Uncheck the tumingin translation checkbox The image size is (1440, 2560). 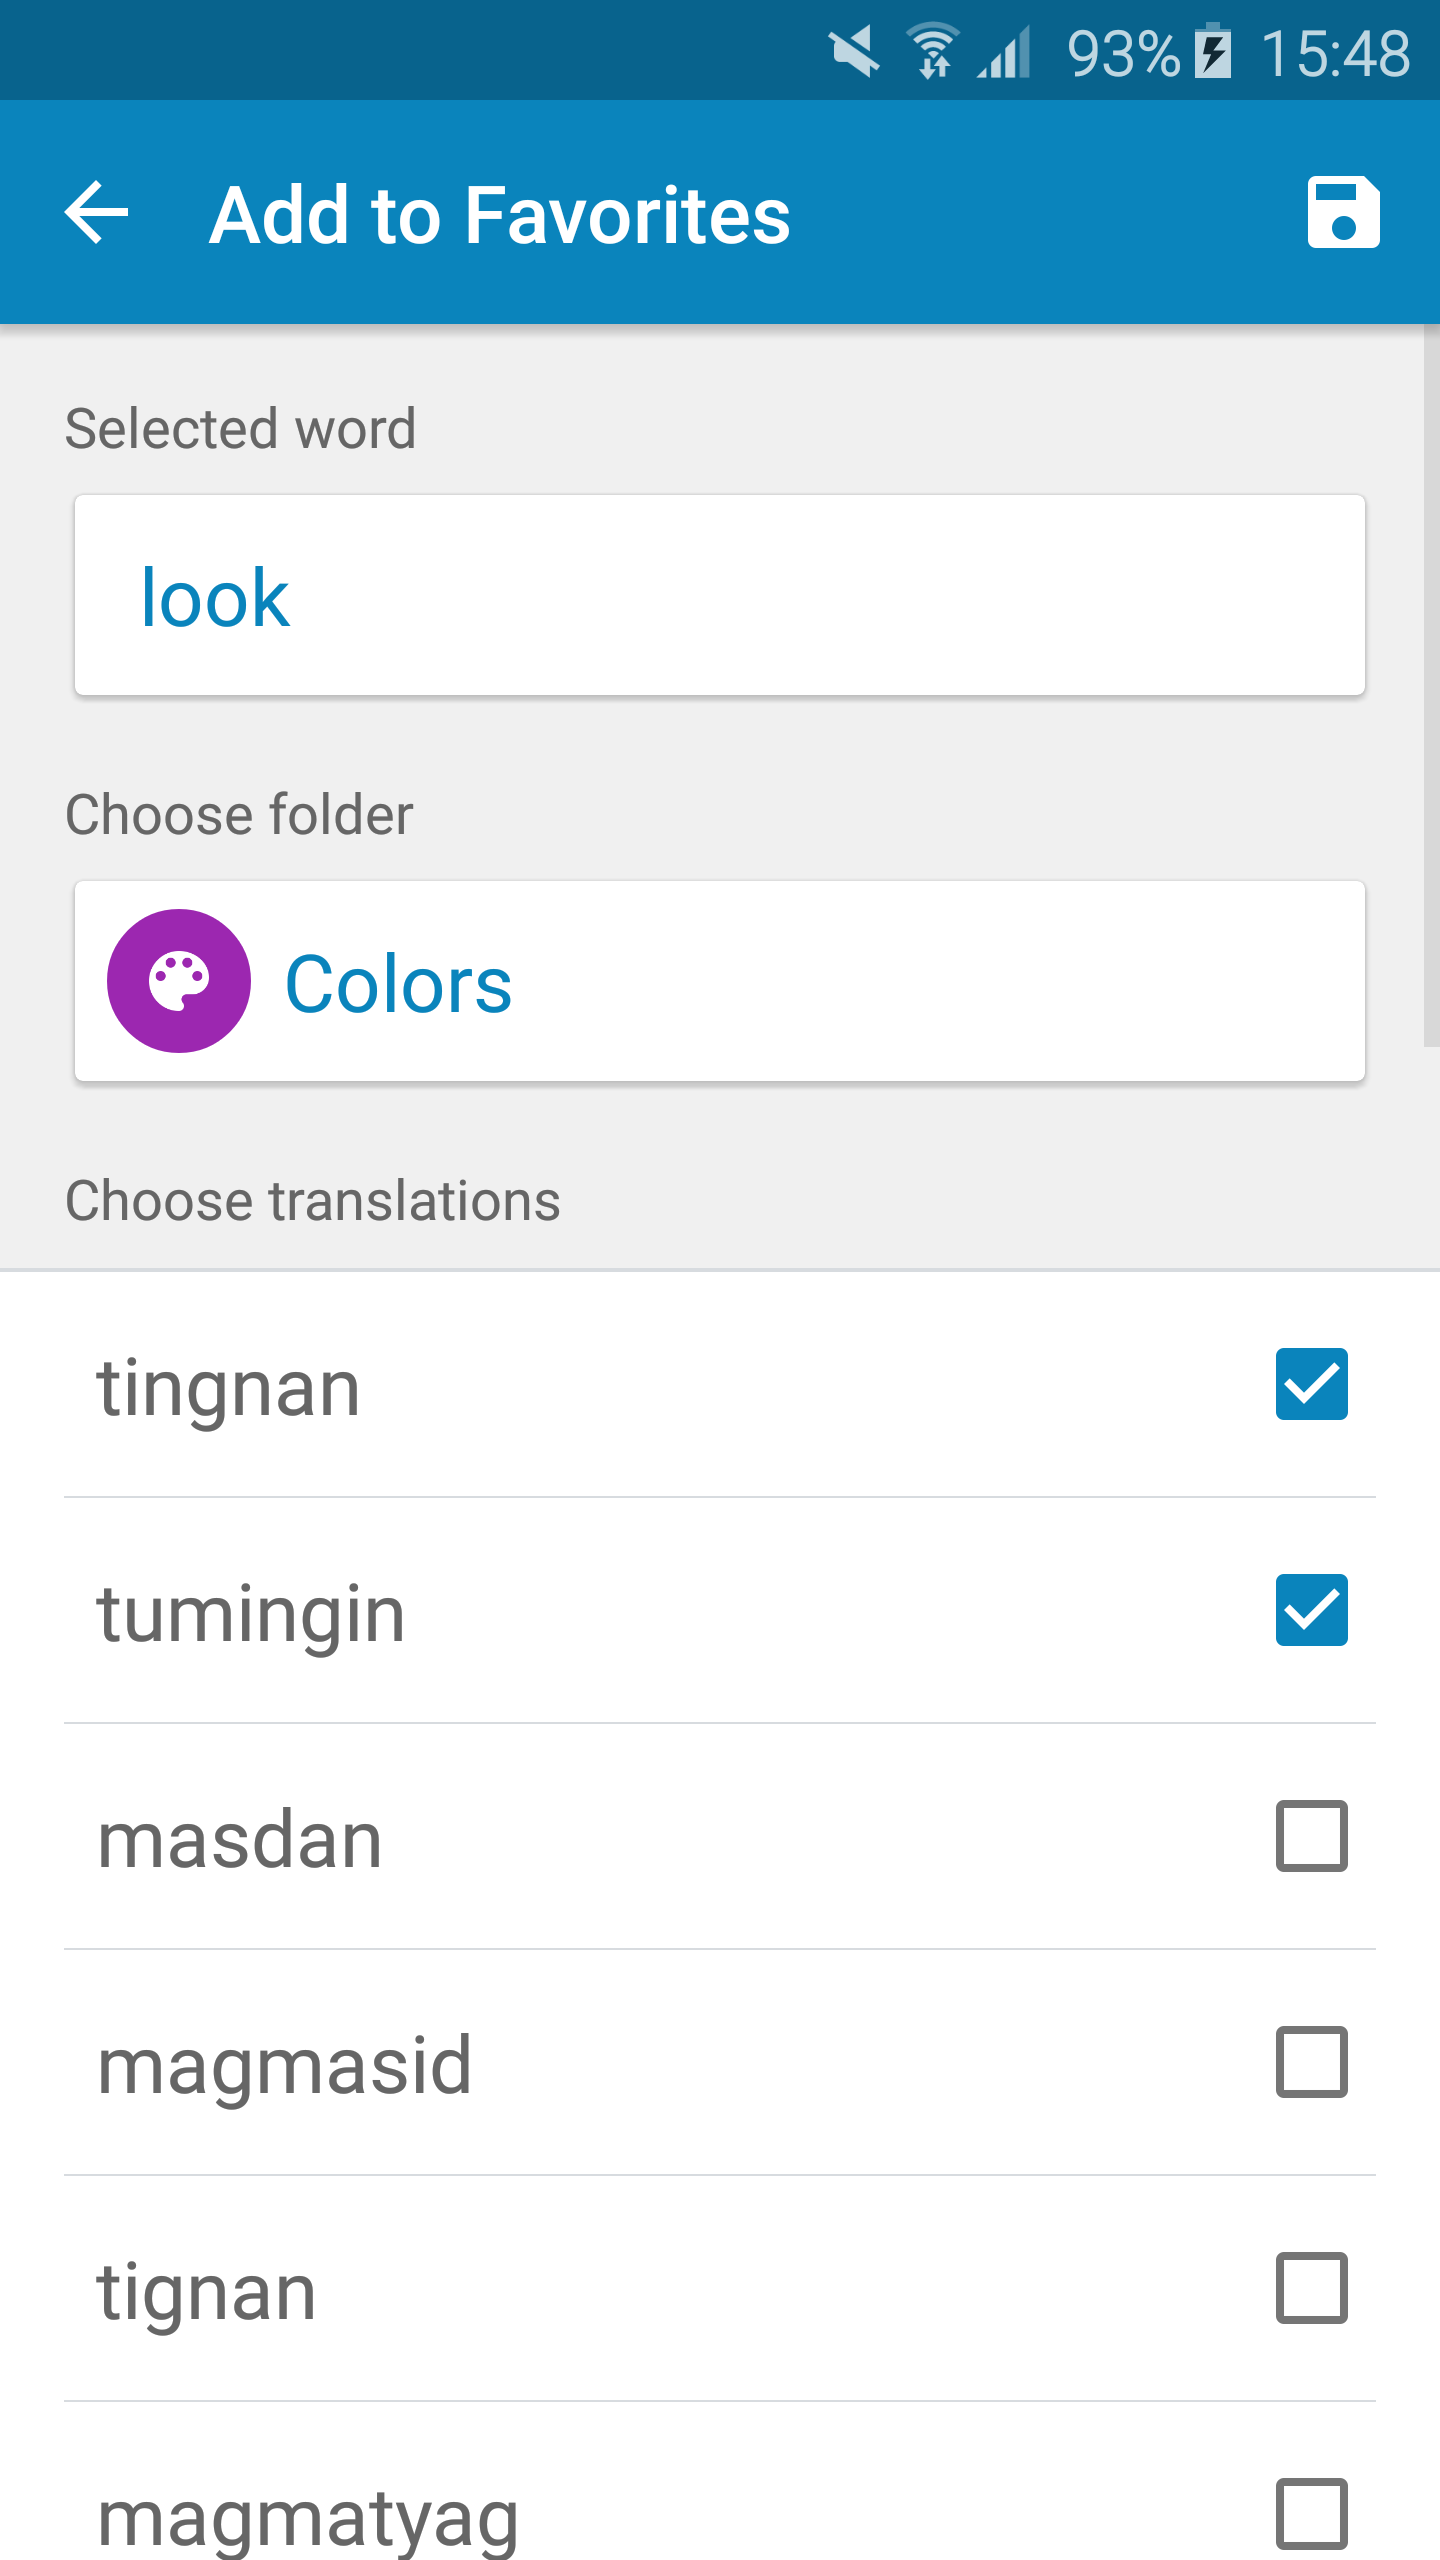(x=1312, y=1610)
